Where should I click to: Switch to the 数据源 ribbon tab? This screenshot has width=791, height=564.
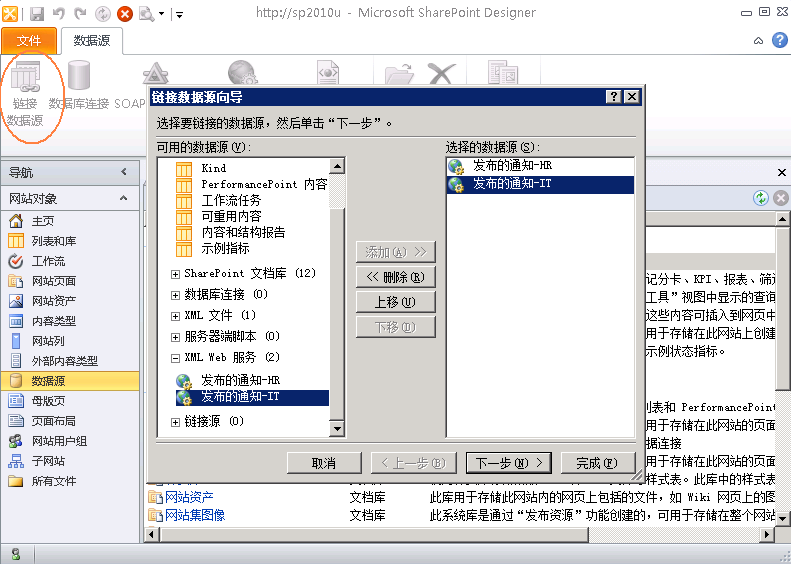coord(92,40)
